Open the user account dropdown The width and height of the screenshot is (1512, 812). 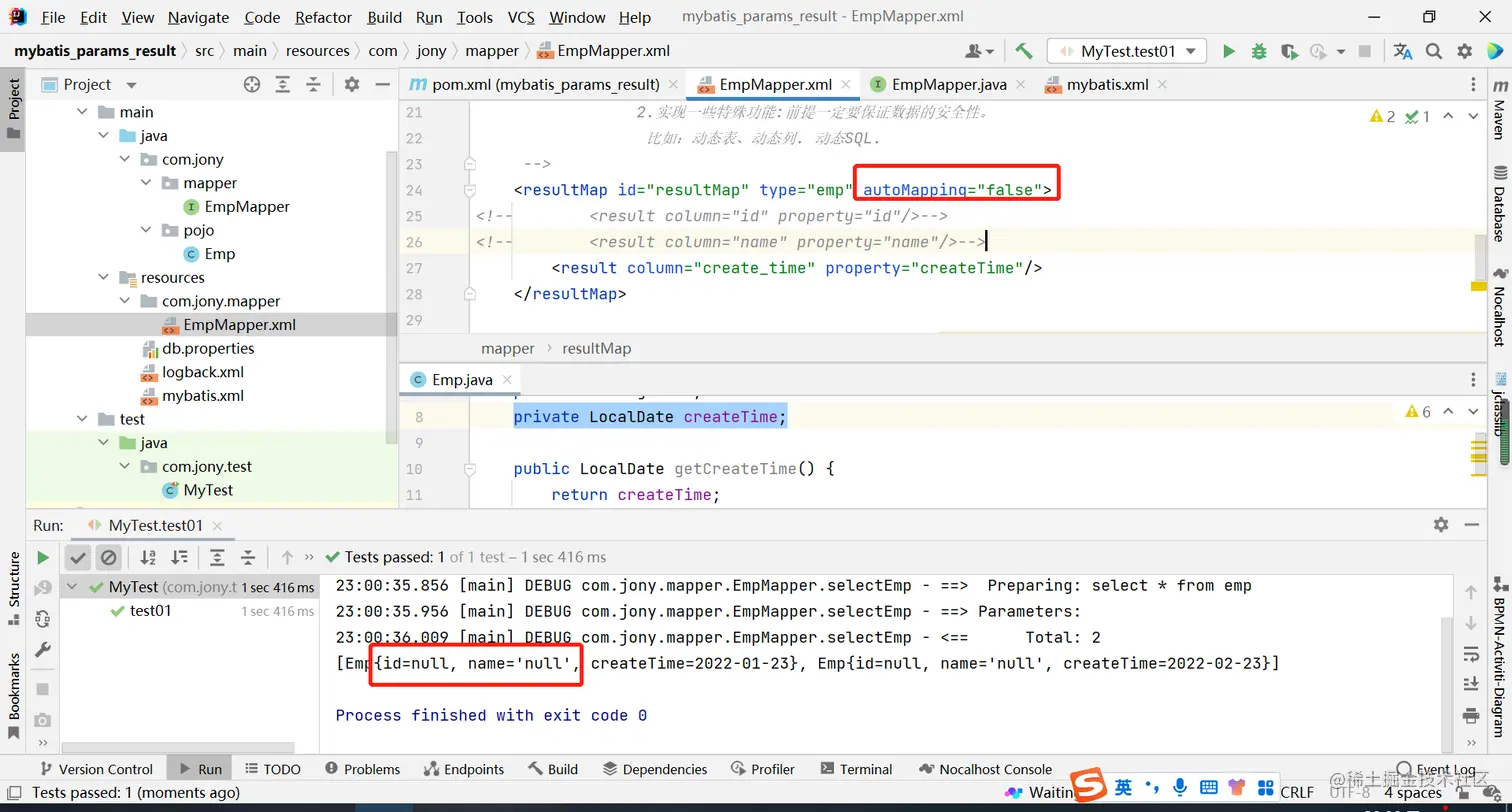(979, 51)
